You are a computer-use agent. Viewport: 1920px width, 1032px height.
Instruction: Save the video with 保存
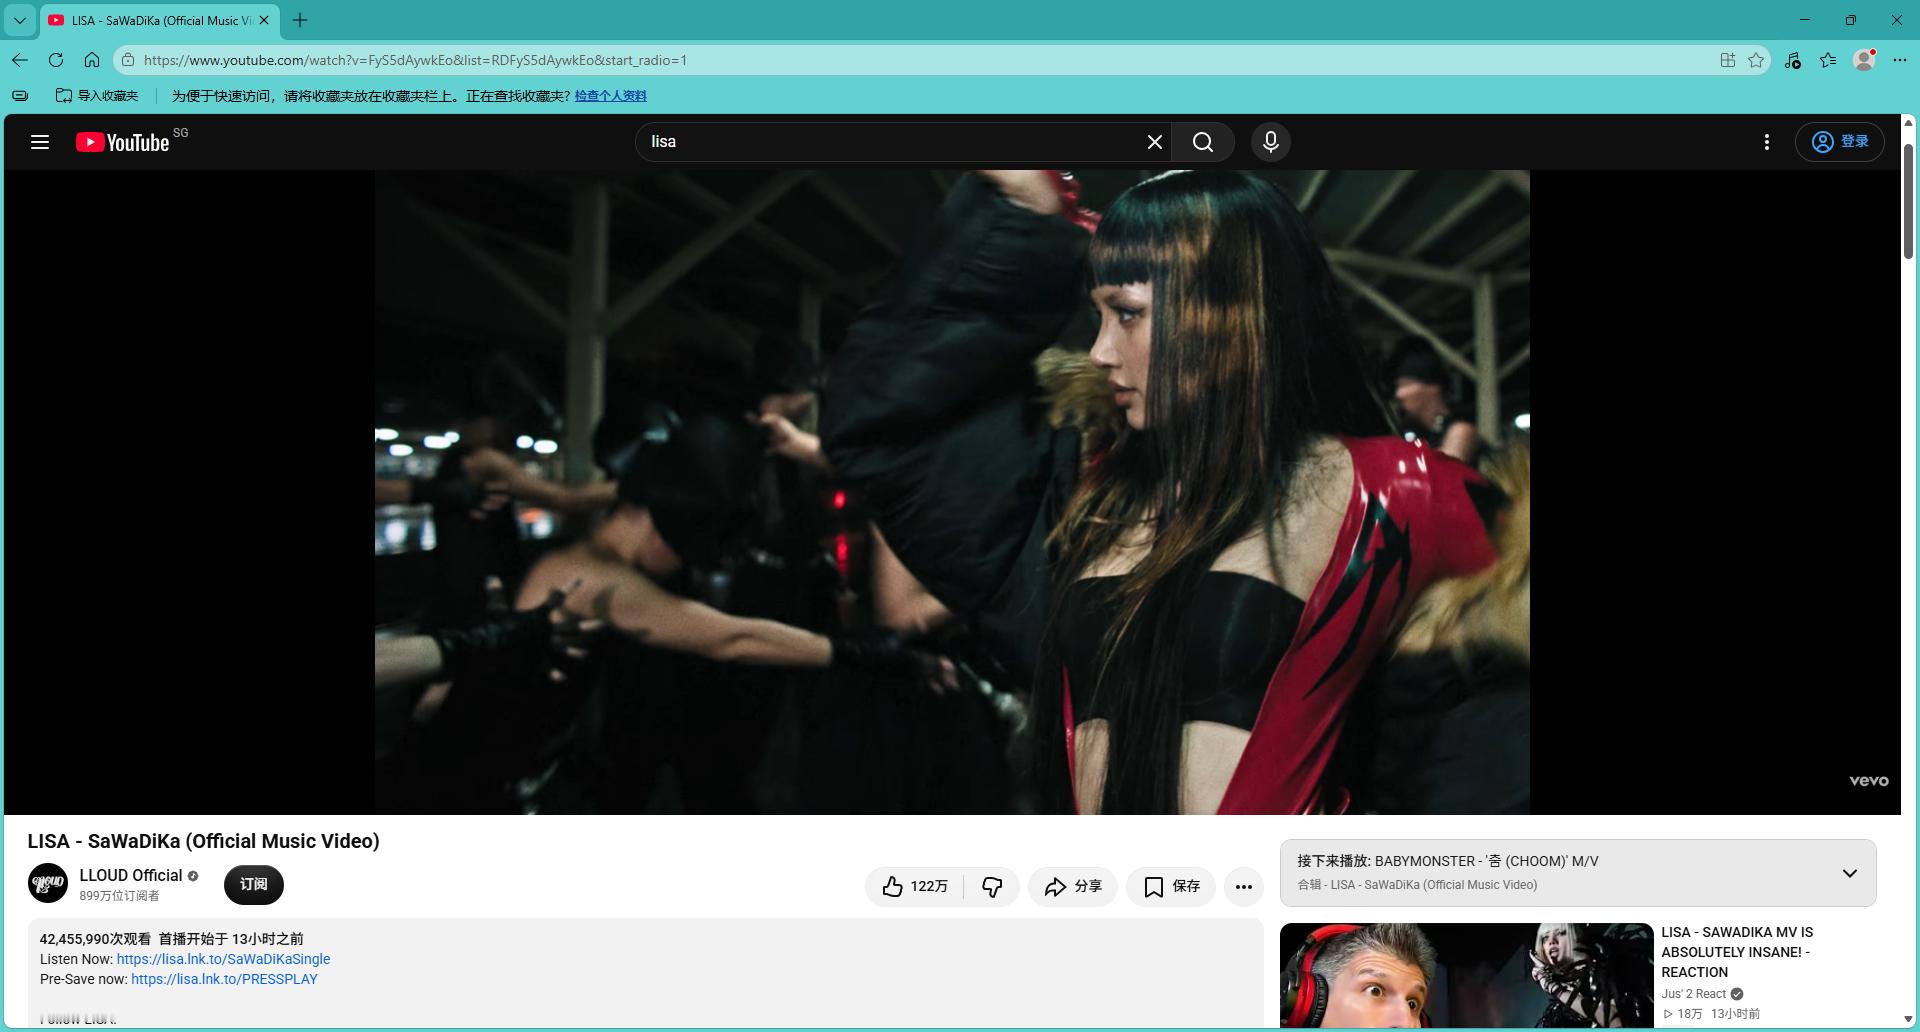point(1171,886)
